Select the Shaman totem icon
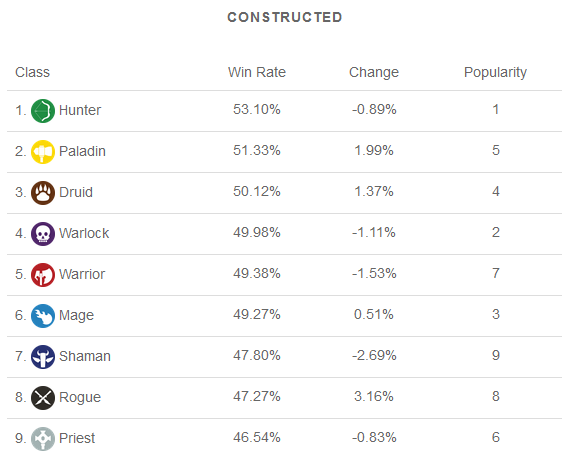Screen dimensions: 573x467 (x=43, y=357)
